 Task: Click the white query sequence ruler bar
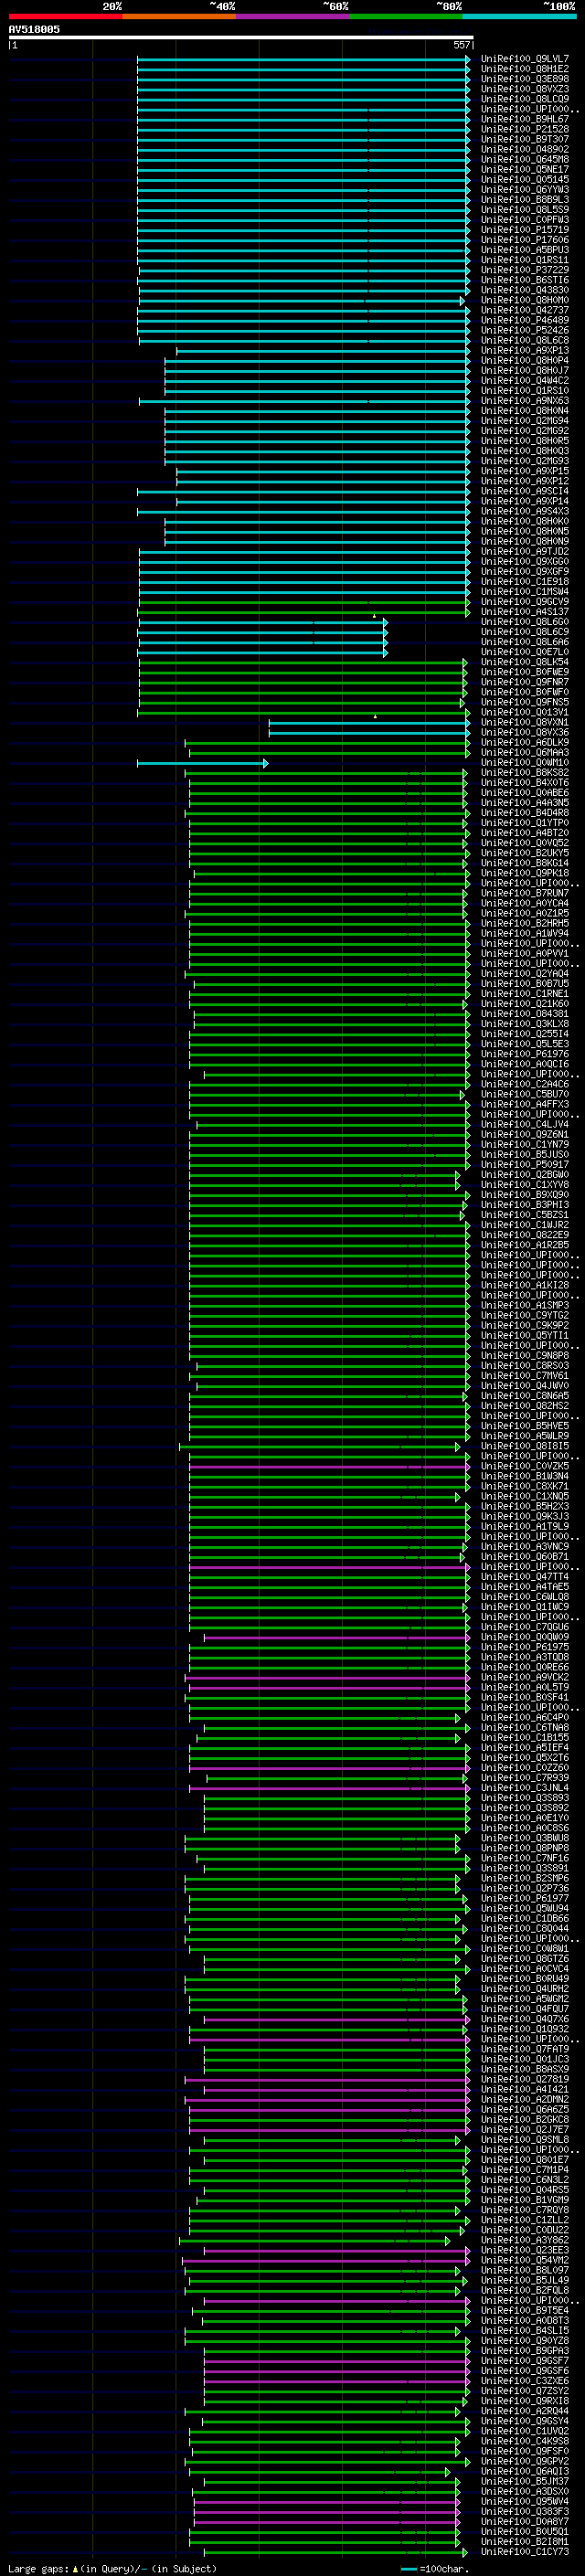(241, 37)
